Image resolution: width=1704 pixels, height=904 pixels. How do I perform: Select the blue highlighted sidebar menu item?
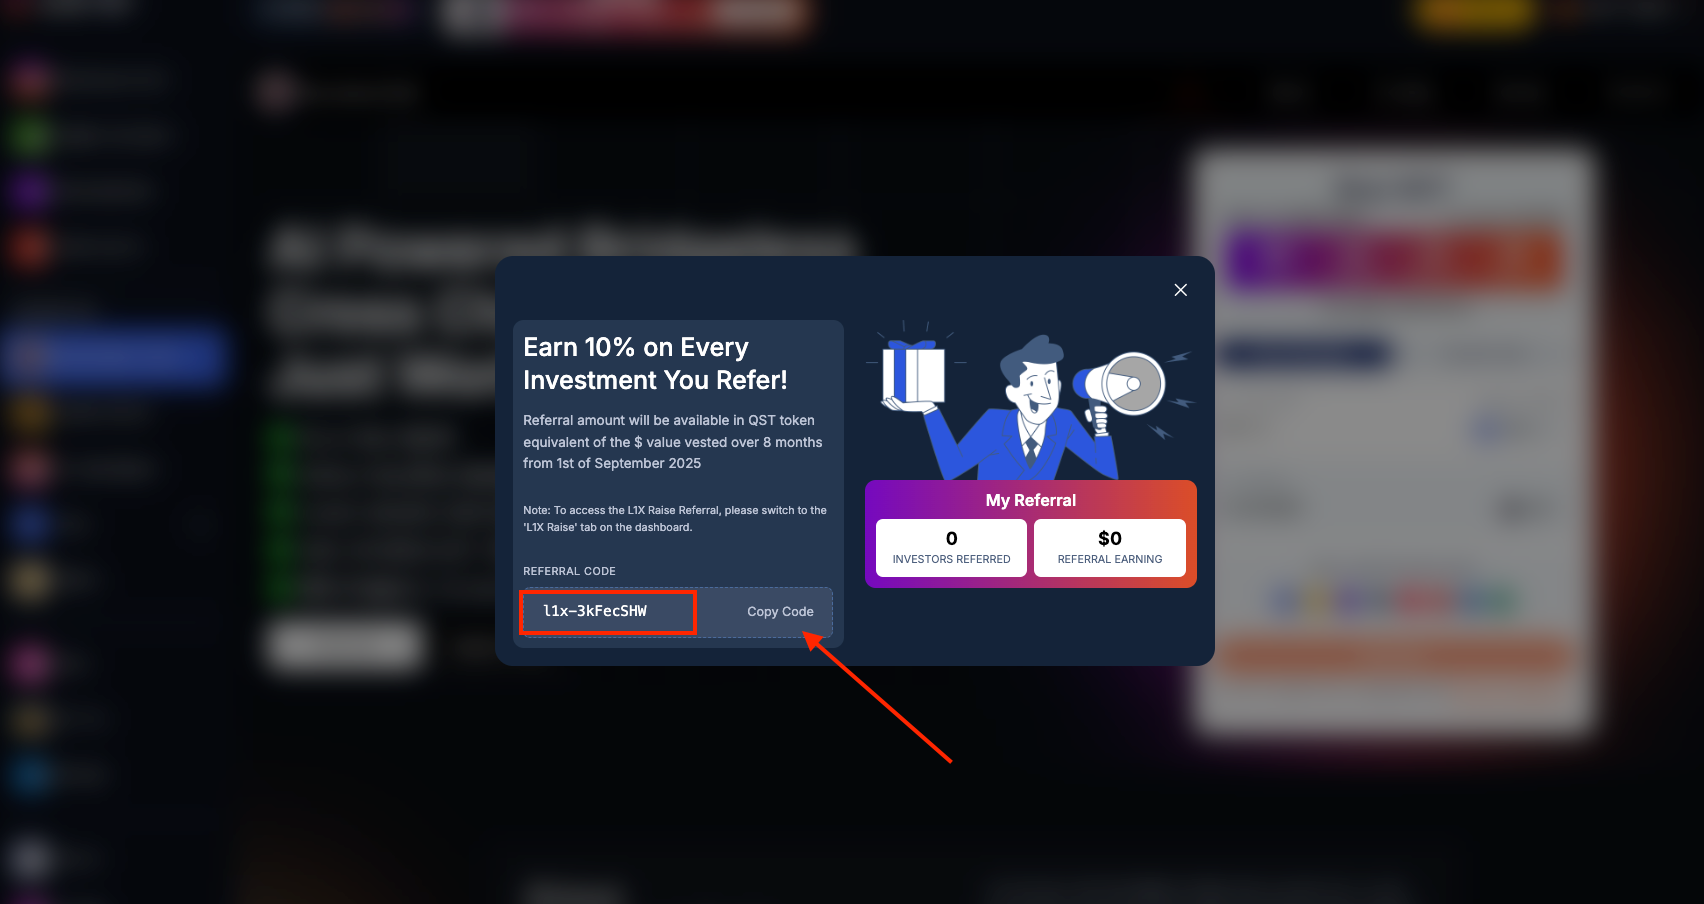click(x=116, y=356)
